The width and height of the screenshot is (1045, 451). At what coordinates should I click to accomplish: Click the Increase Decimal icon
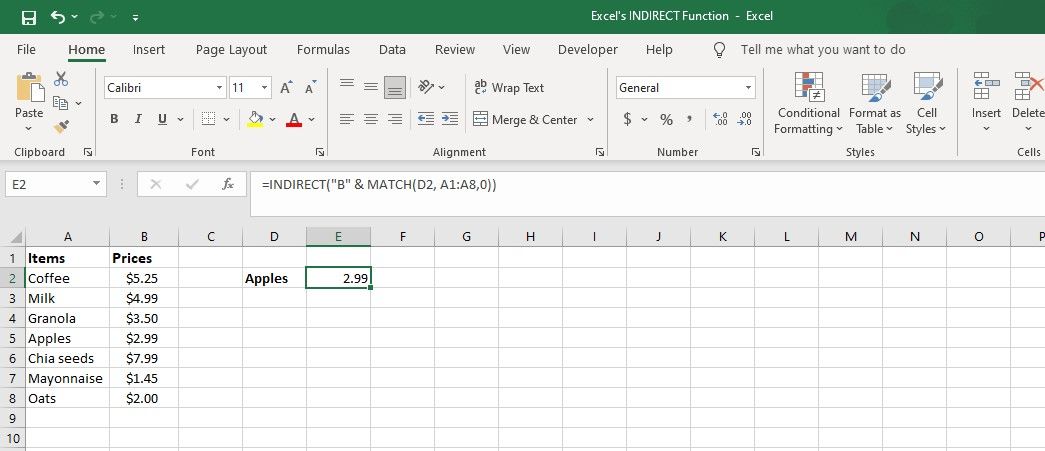click(x=720, y=120)
